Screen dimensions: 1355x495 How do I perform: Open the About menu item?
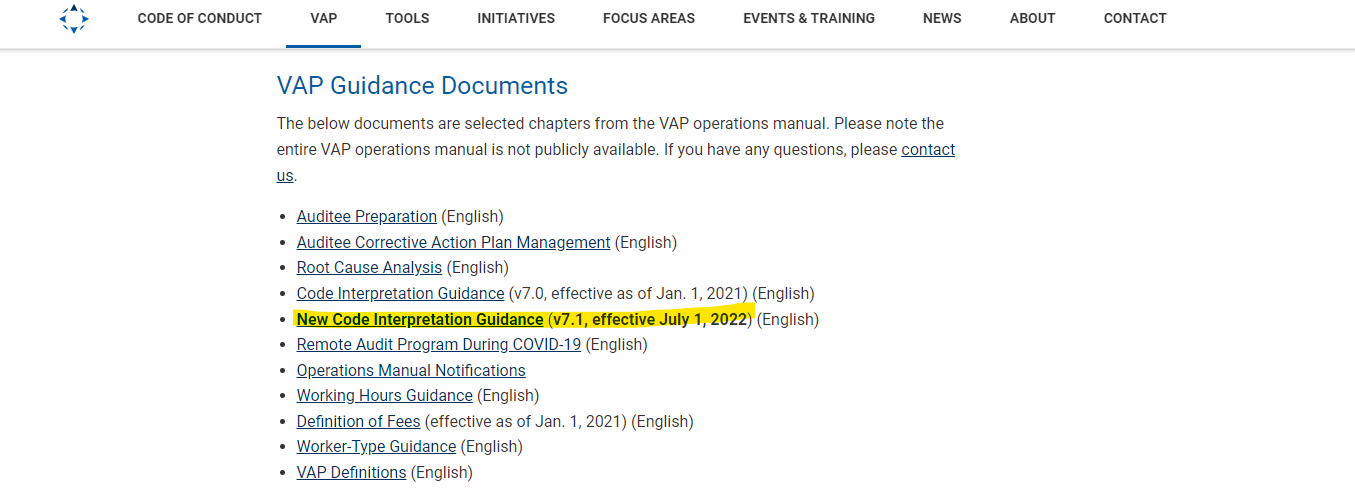[x=1033, y=18]
